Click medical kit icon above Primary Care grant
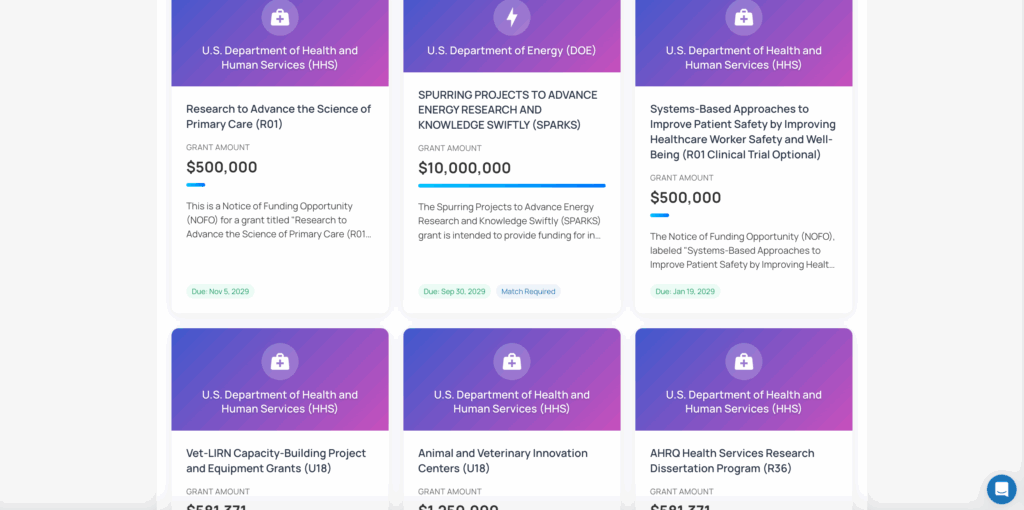Viewport: 1024px width, 510px height. coord(280,17)
